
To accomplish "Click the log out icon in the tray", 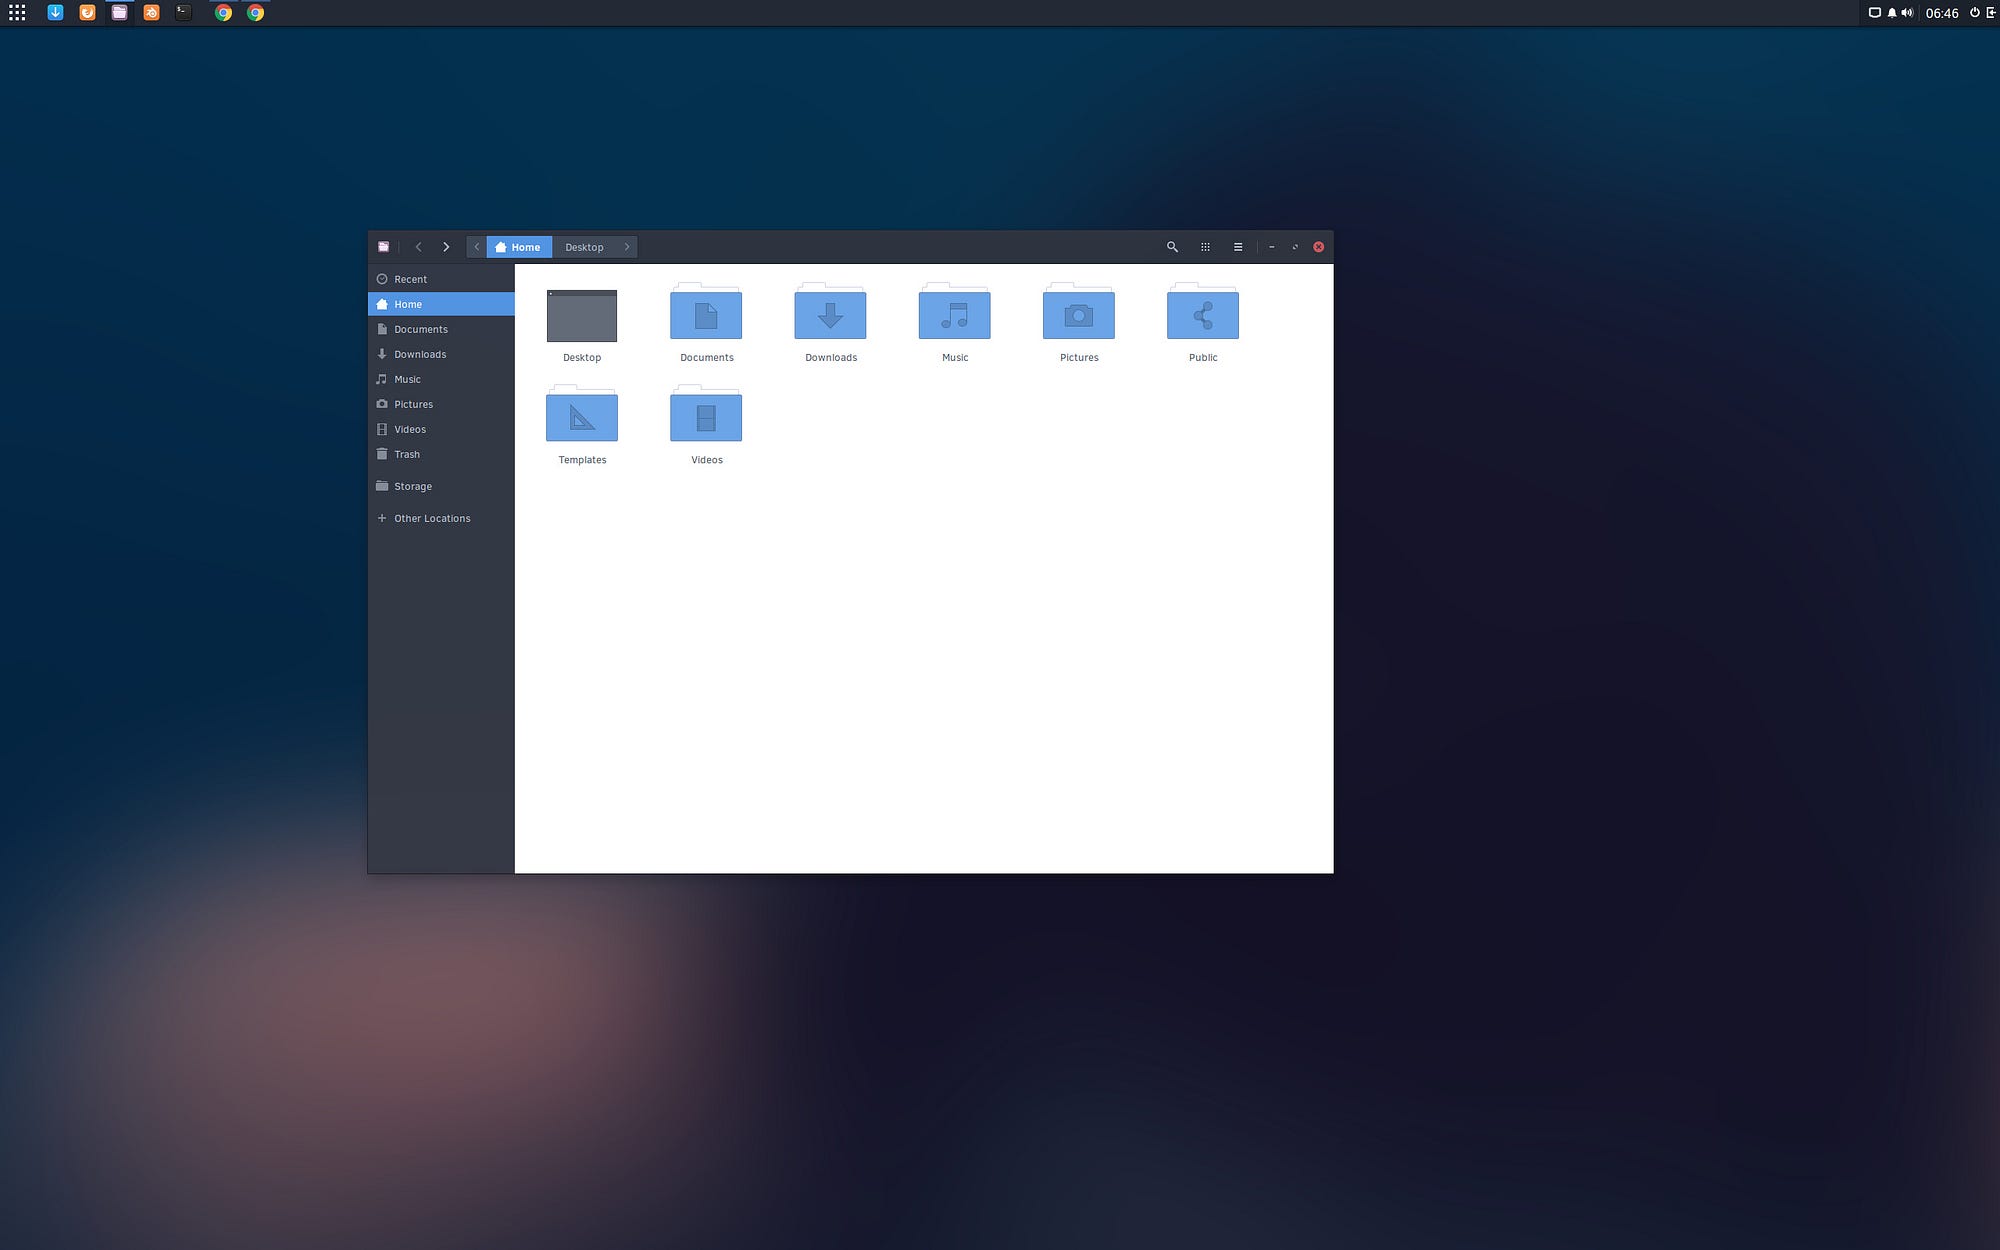I will [1991, 13].
